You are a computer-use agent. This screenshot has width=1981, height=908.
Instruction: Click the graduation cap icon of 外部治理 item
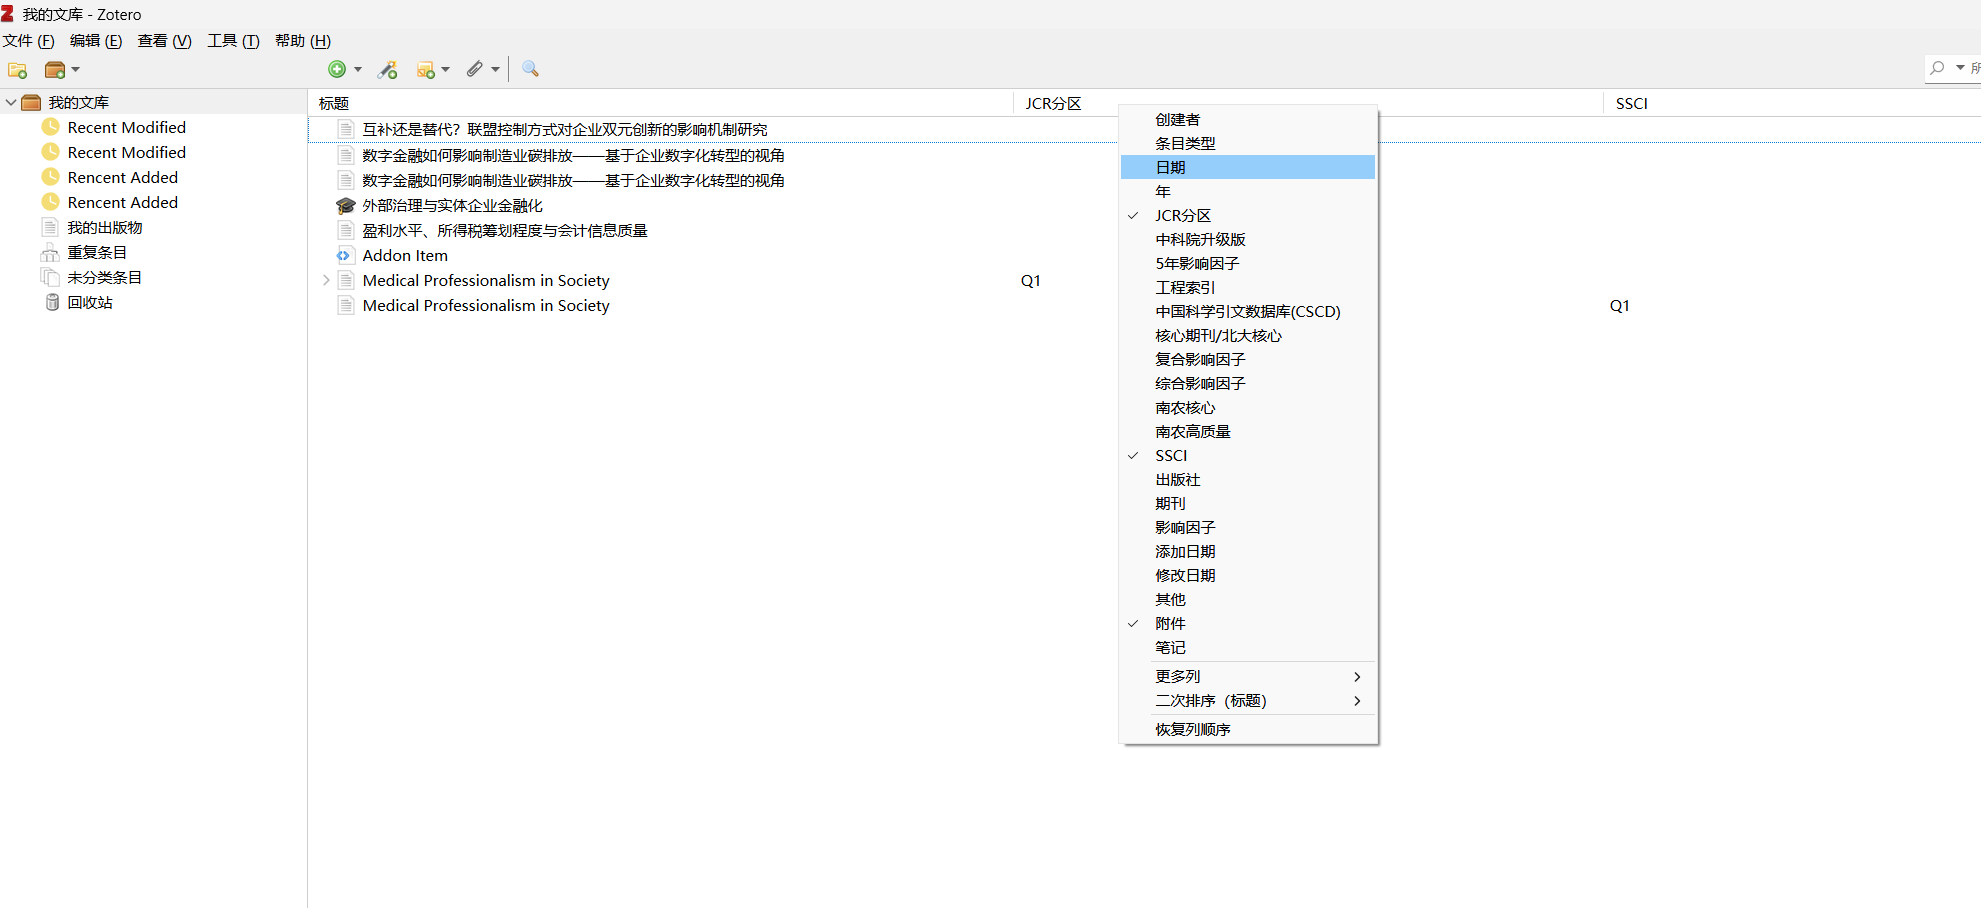(346, 206)
